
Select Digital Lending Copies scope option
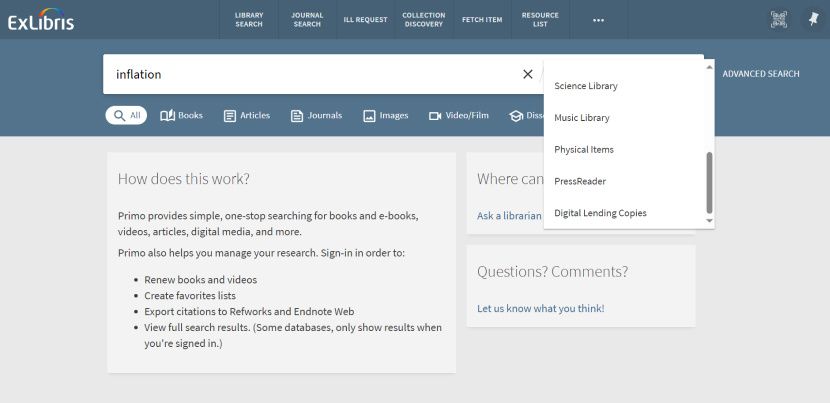600,213
